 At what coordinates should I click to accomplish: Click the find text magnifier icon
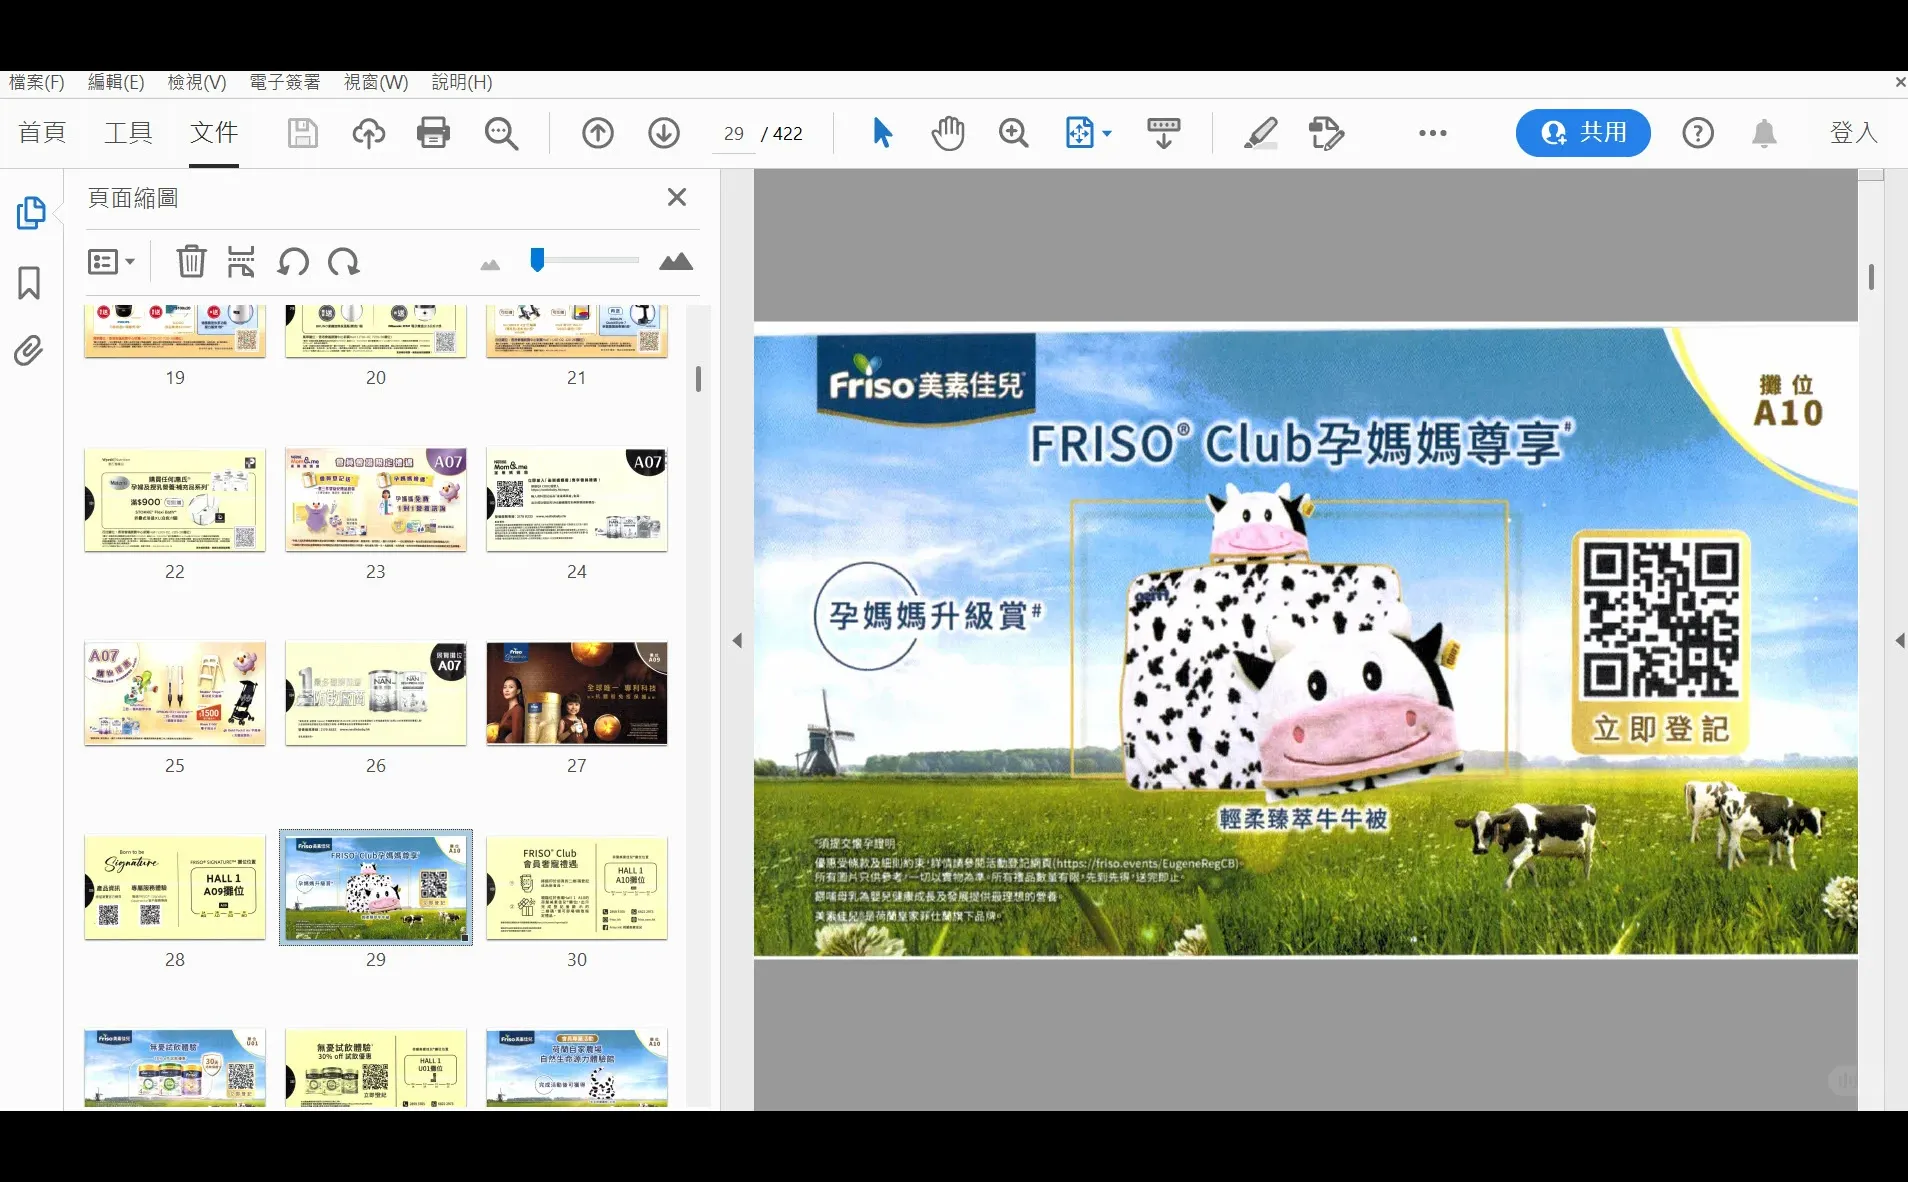(501, 133)
